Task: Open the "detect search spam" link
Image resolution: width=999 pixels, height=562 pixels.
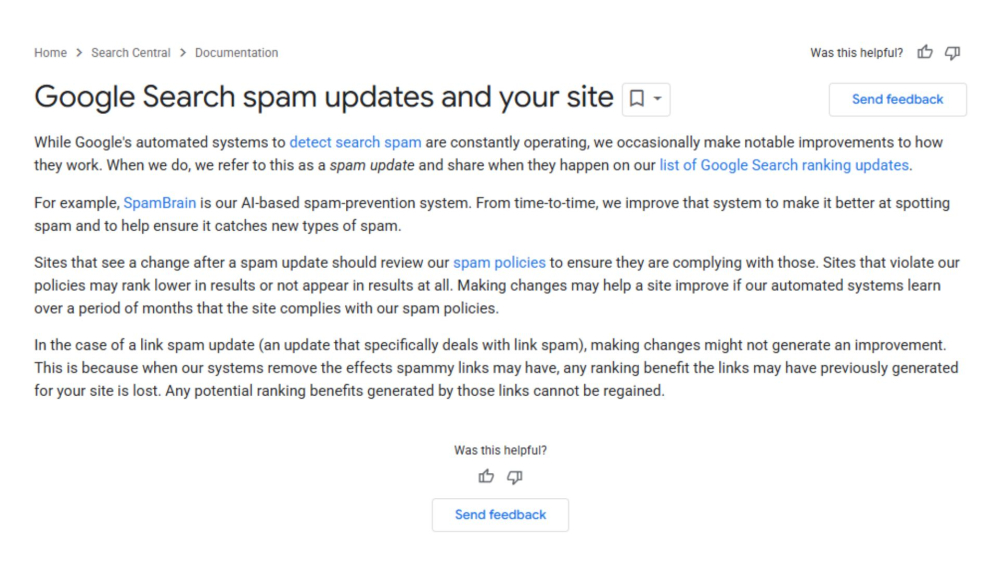Action: 355,143
